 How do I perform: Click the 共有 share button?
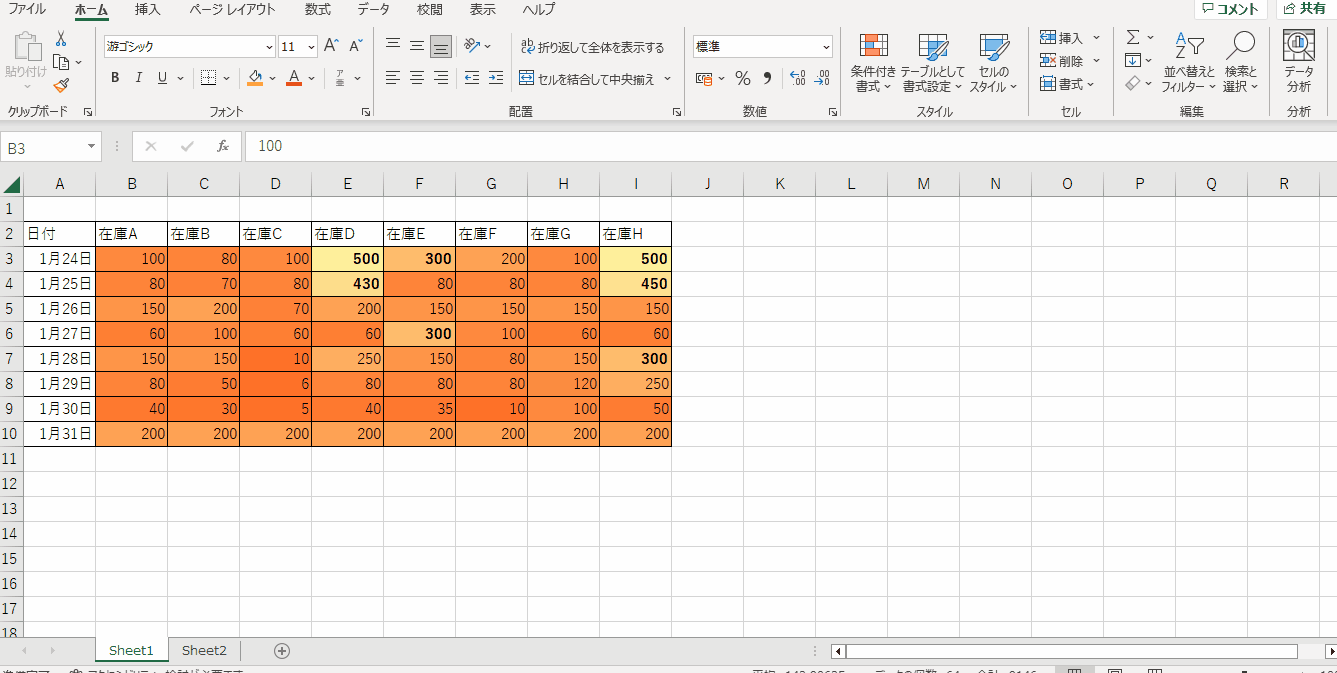(x=1306, y=9)
